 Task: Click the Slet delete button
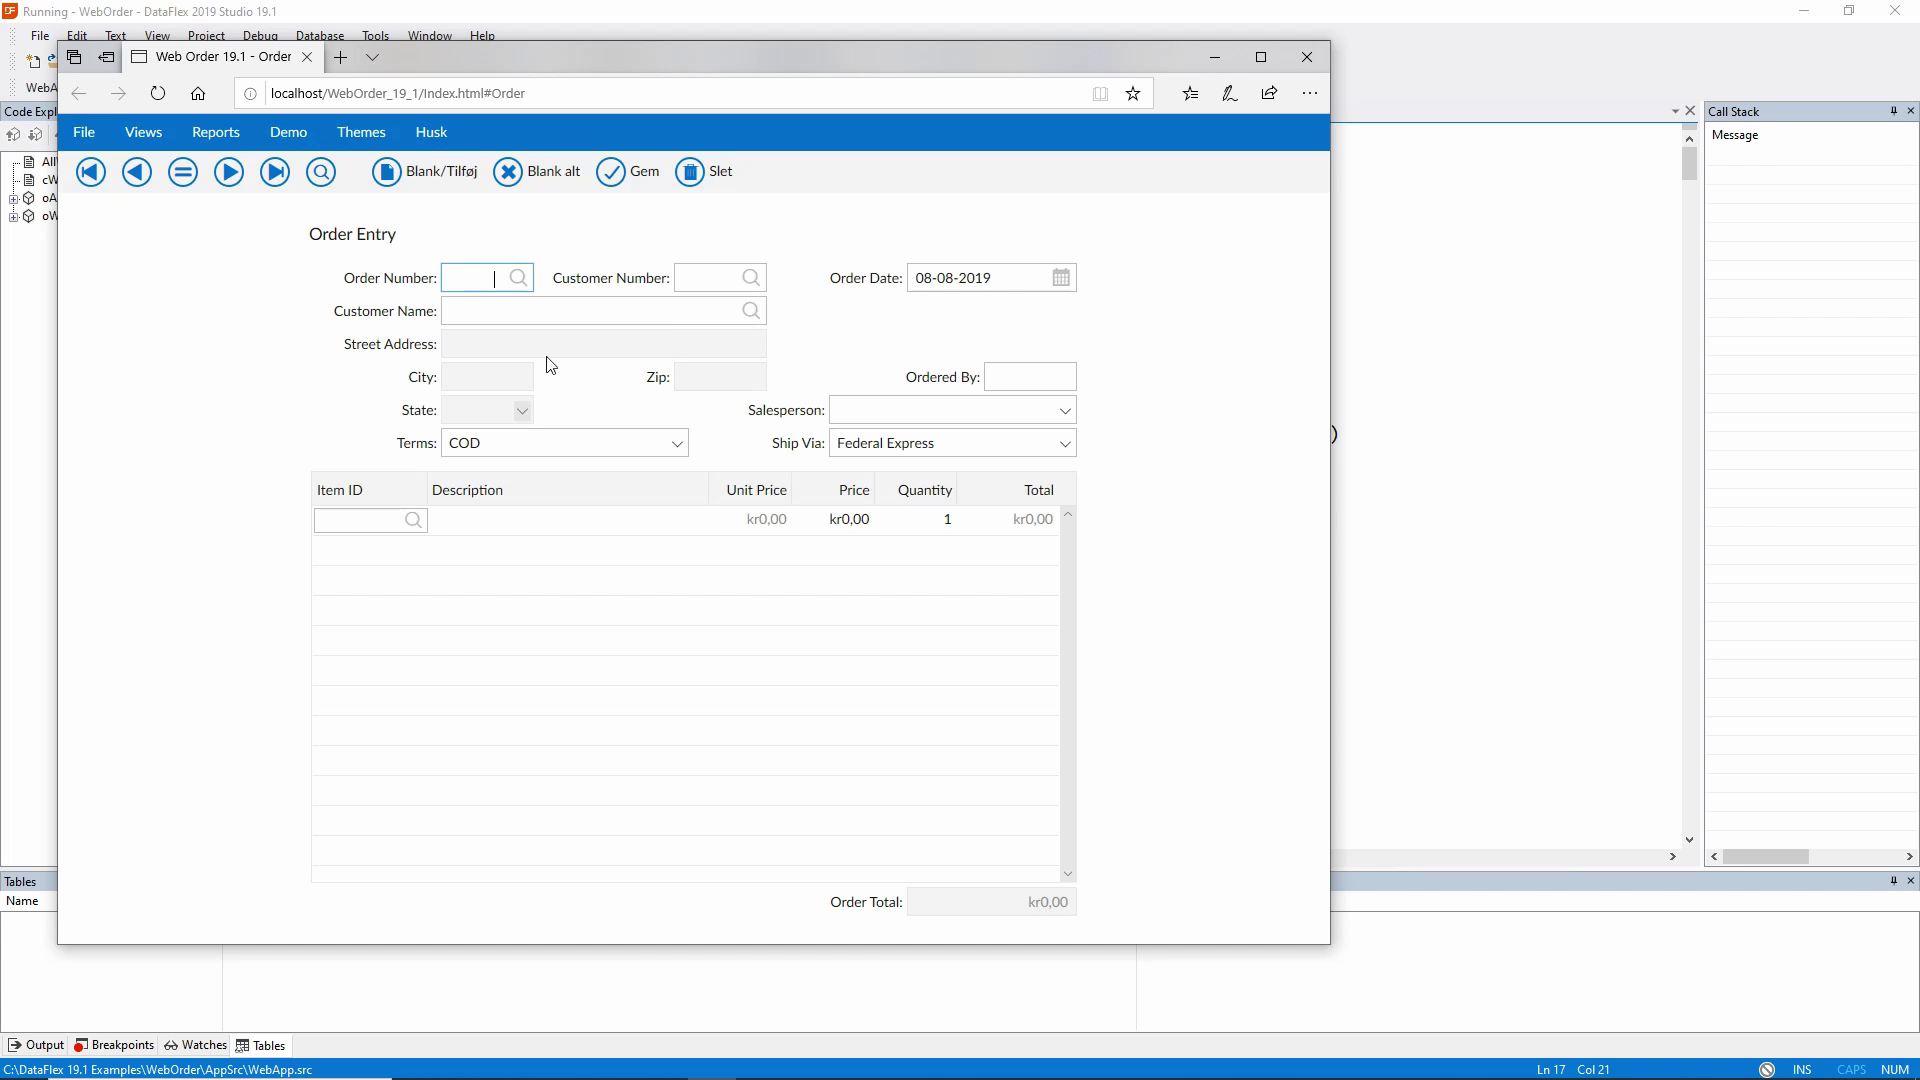(x=704, y=172)
